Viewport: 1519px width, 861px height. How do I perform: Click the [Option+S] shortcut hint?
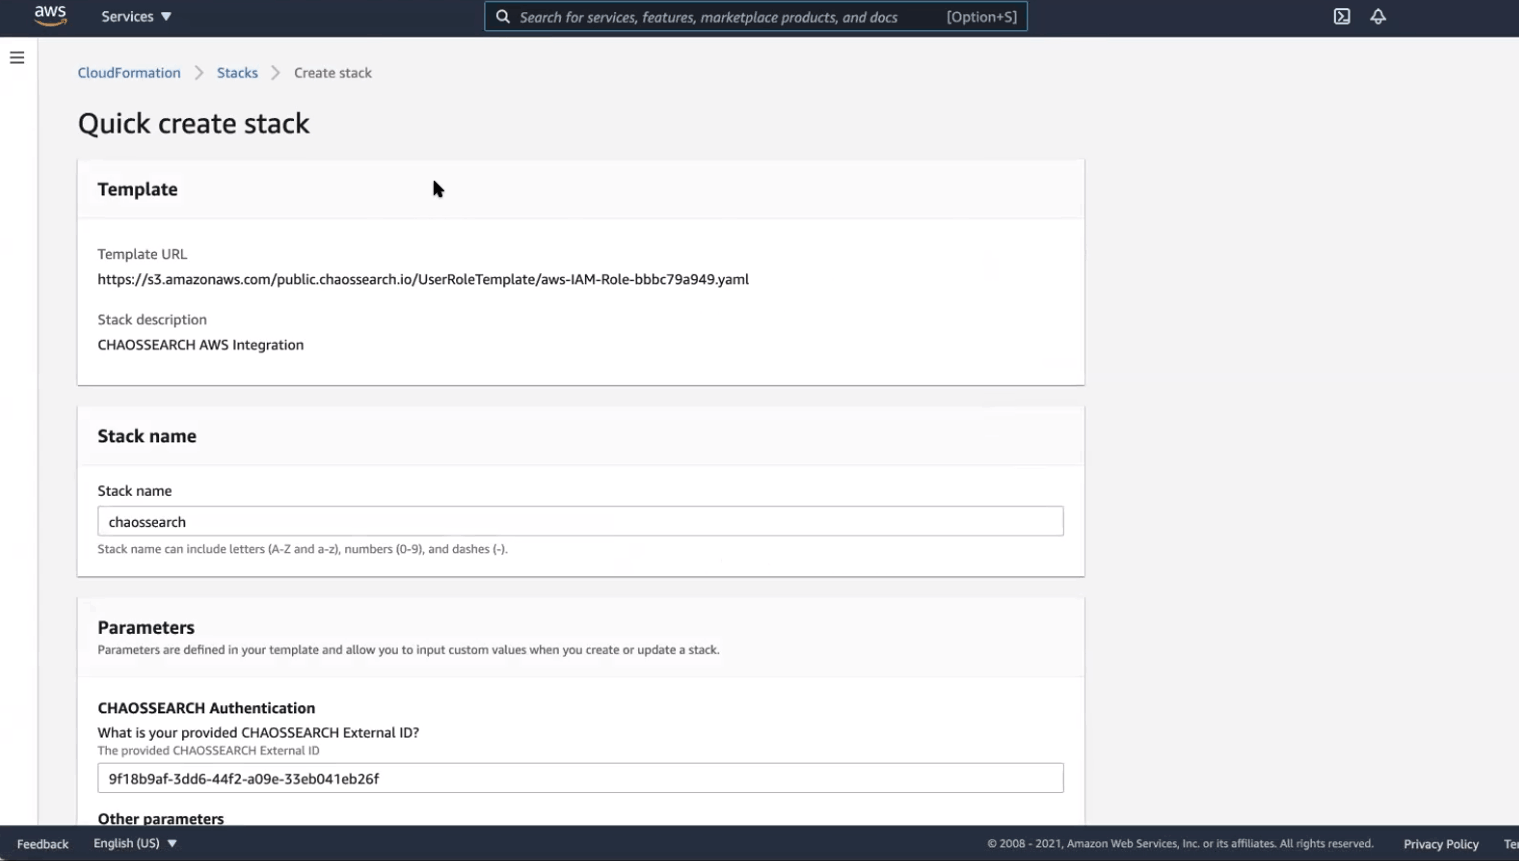982,17
